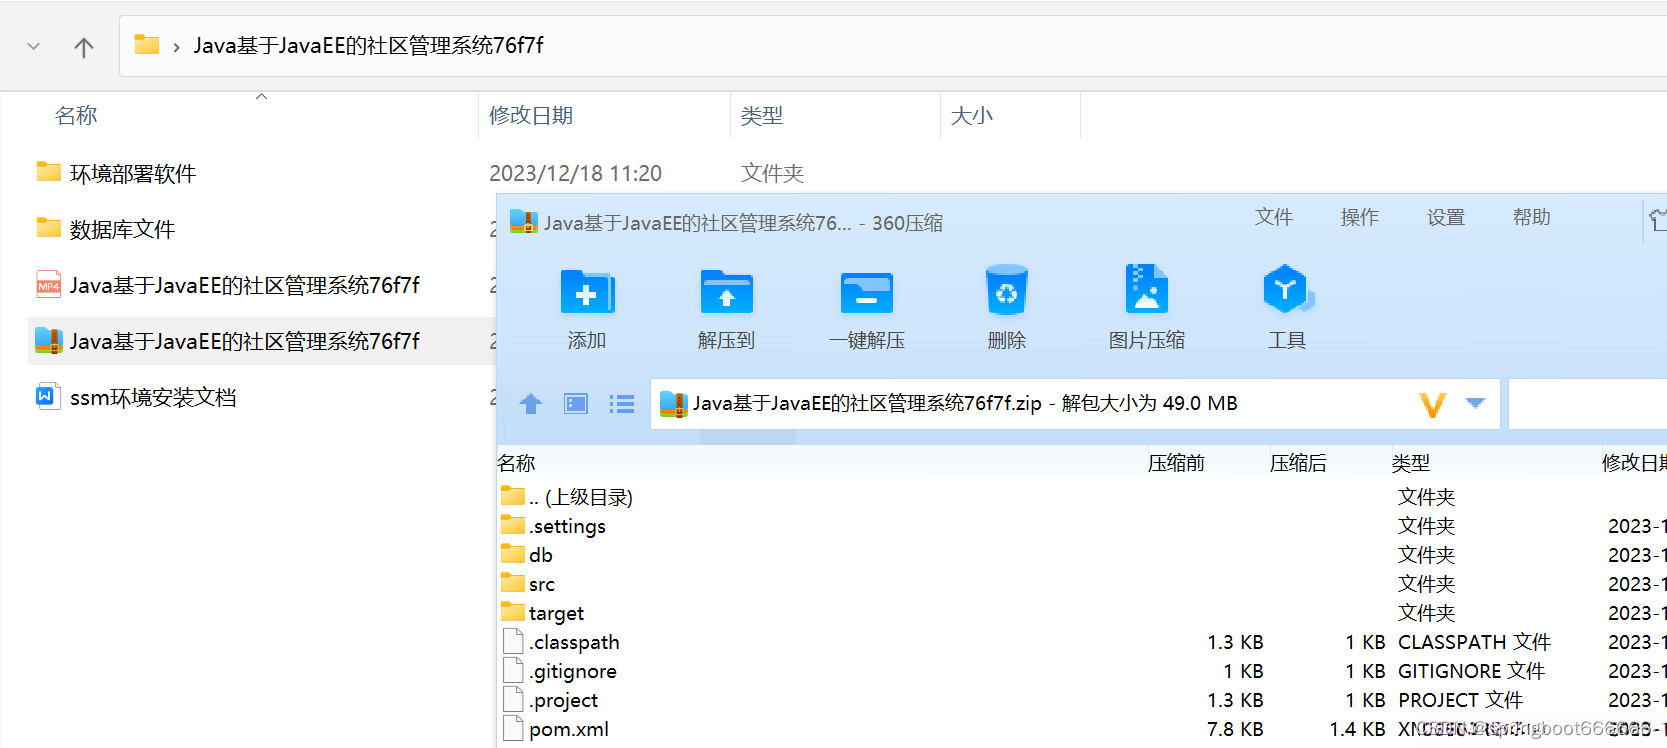Click the orange V scan icon in path bar
The height and width of the screenshot is (748, 1667).
coord(1433,405)
